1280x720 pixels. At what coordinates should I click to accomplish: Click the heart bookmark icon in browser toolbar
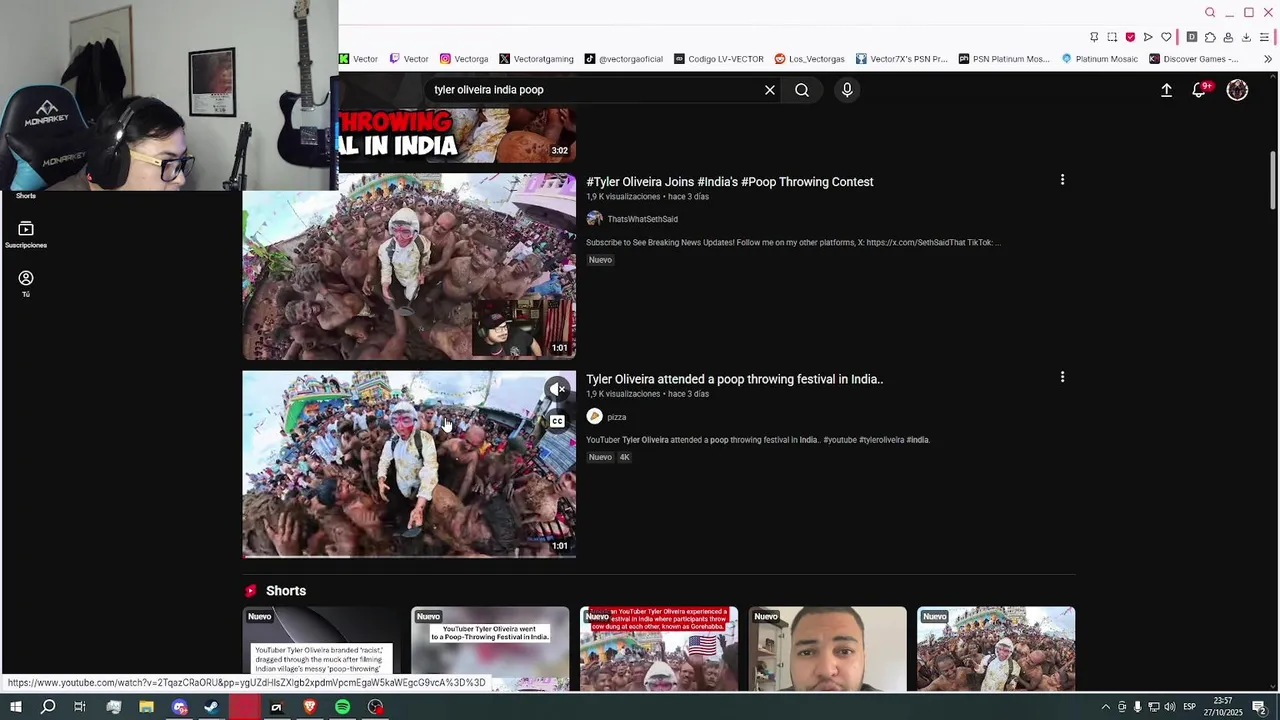[1166, 37]
